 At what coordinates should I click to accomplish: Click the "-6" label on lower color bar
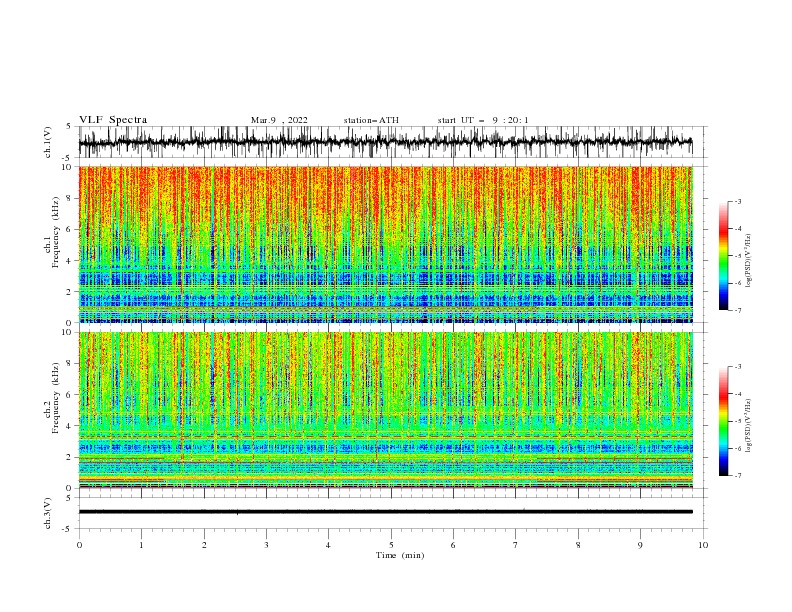pos(738,448)
